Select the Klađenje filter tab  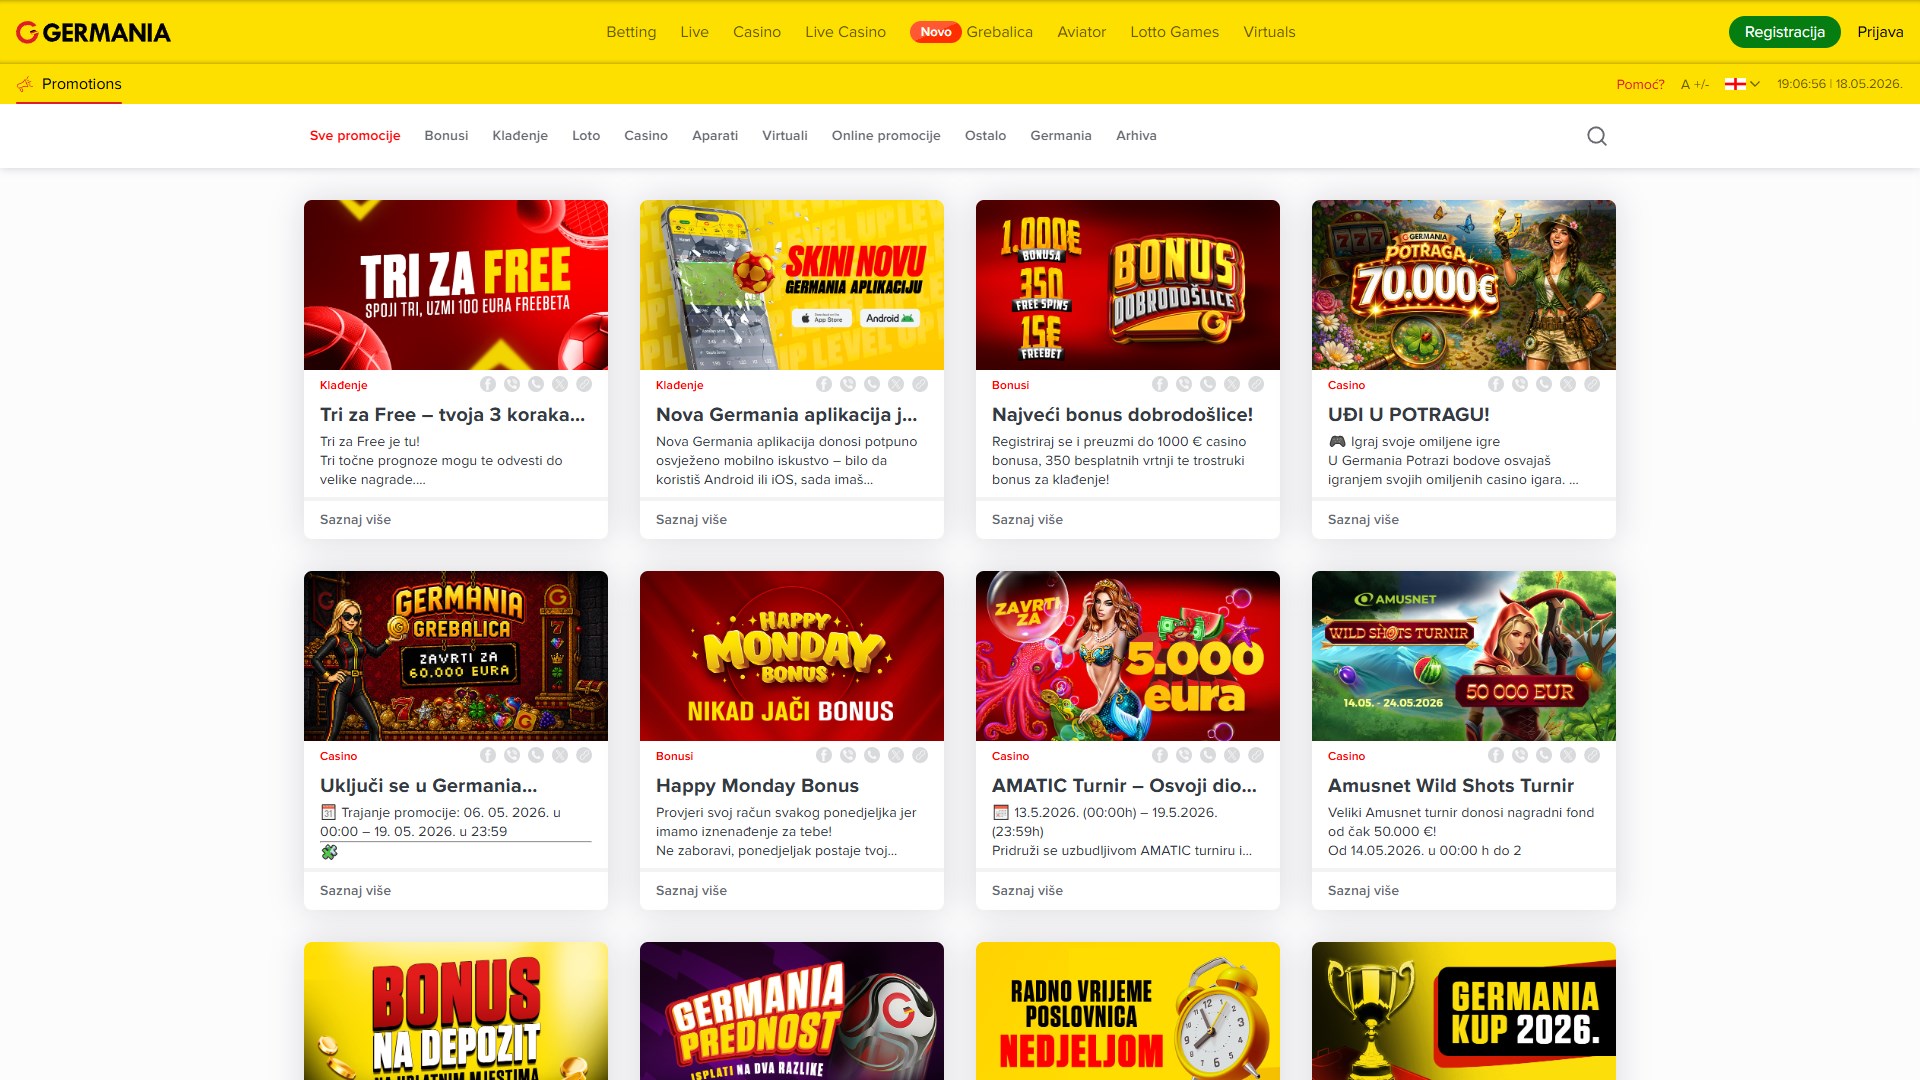click(520, 136)
